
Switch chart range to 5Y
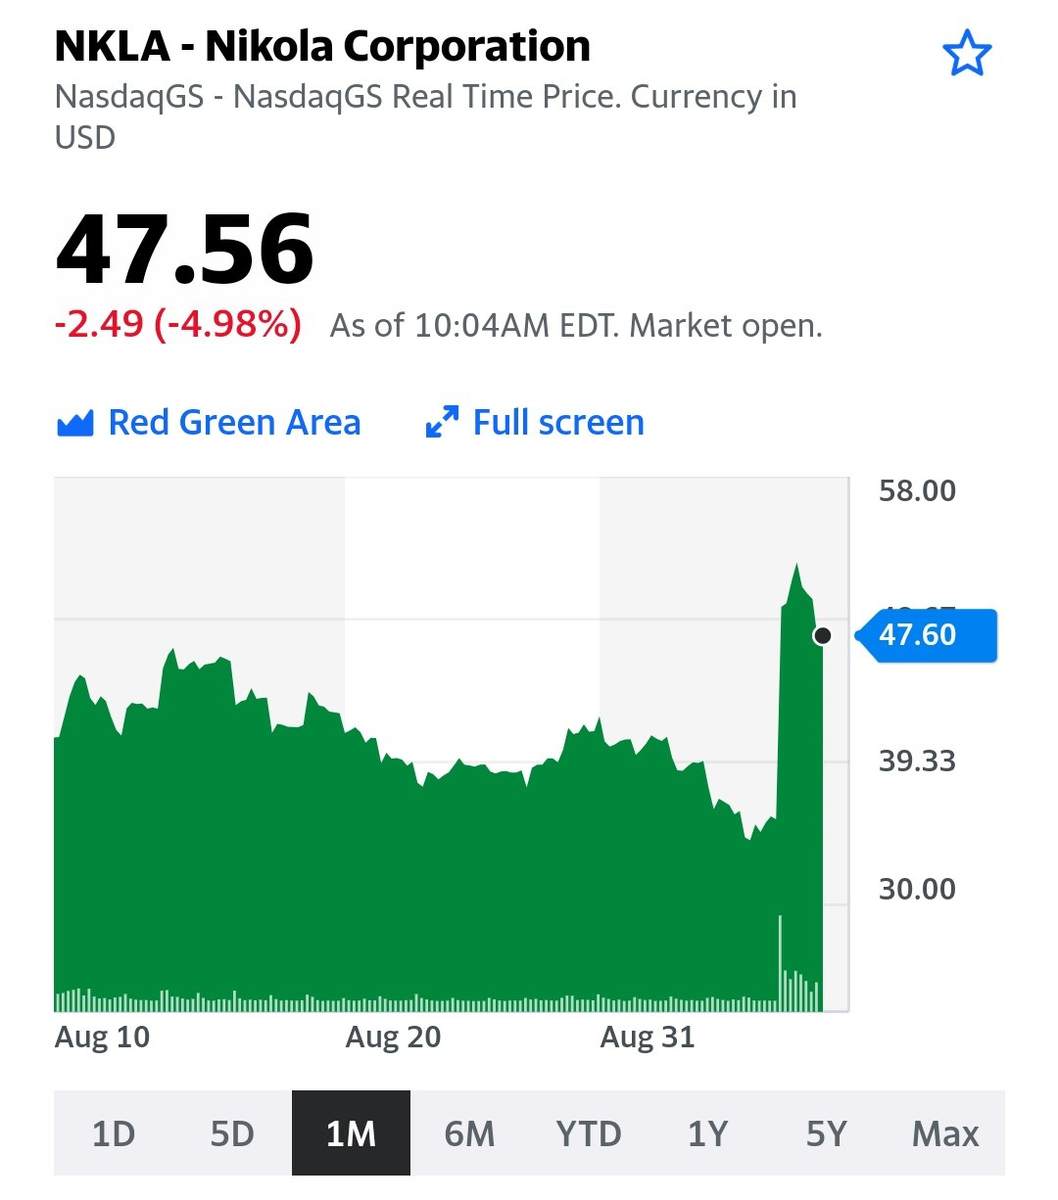tap(826, 1133)
